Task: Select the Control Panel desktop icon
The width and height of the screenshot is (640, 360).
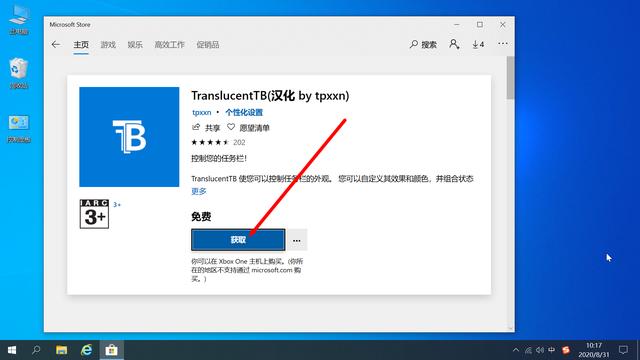Action: 18,129
